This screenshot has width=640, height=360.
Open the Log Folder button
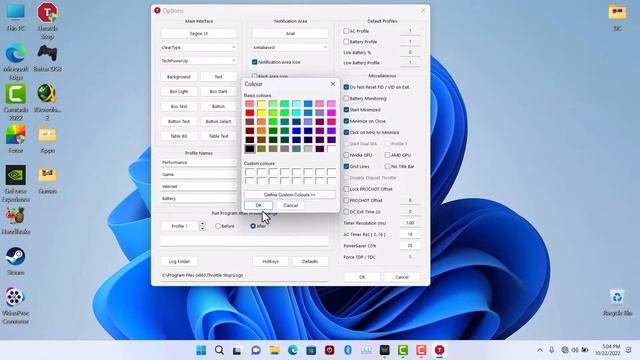click(x=179, y=261)
